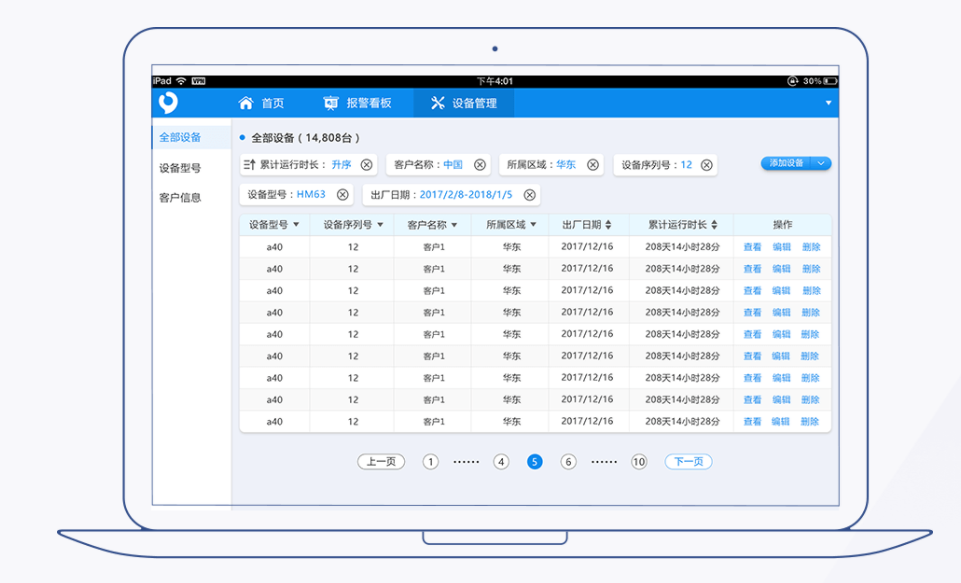Click 删除 in the last table row
The width and height of the screenshot is (961, 583).
[811, 422]
